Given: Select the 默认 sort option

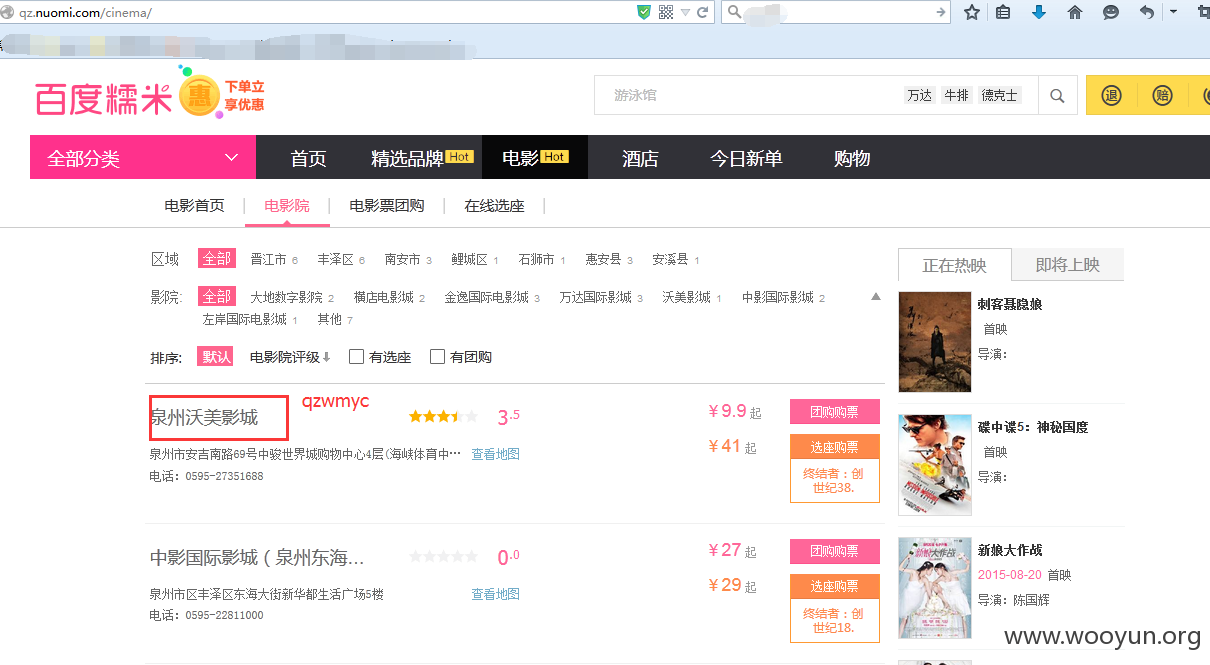Looking at the screenshot, I should pyautogui.click(x=216, y=357).
